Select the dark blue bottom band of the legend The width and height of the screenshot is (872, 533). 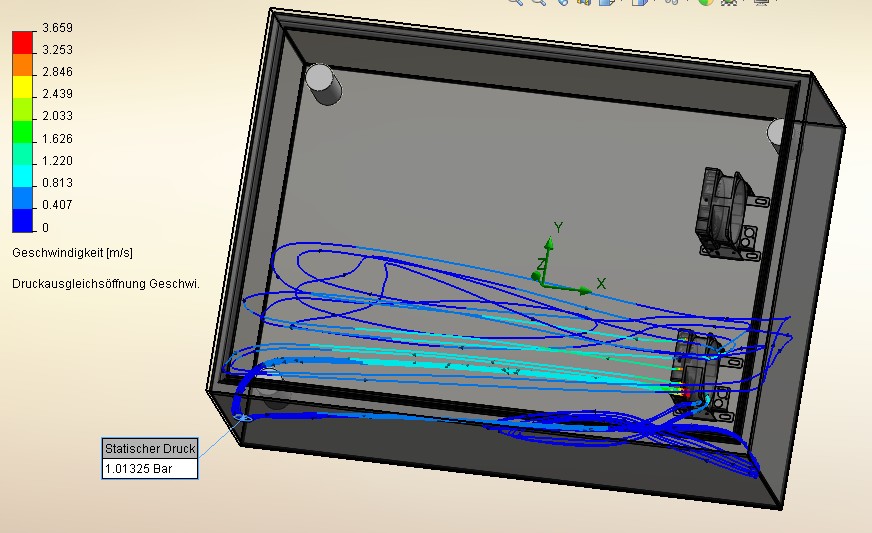[23, 220]
